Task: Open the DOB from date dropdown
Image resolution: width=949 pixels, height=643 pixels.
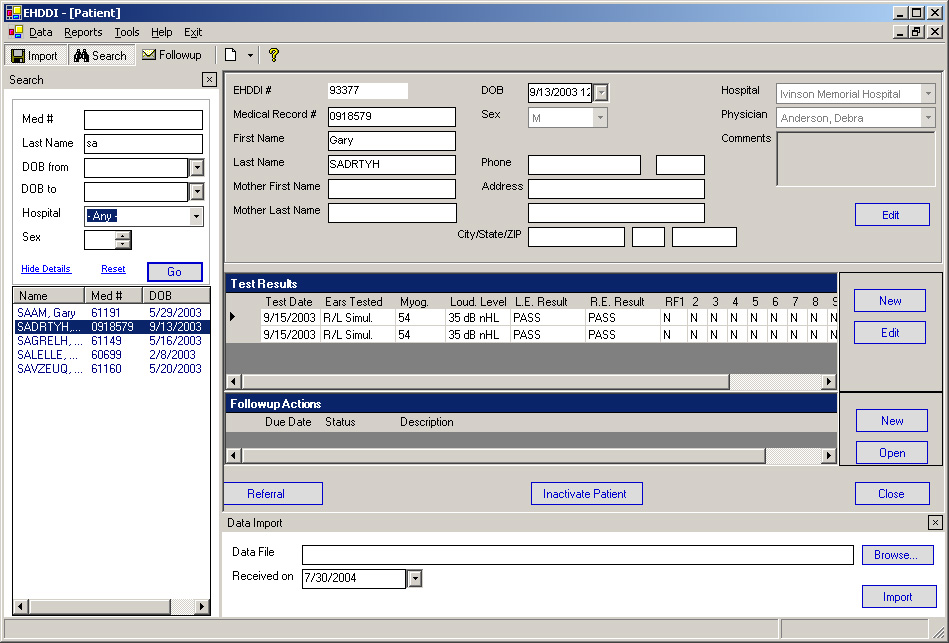Action: [x=196, y=168]
